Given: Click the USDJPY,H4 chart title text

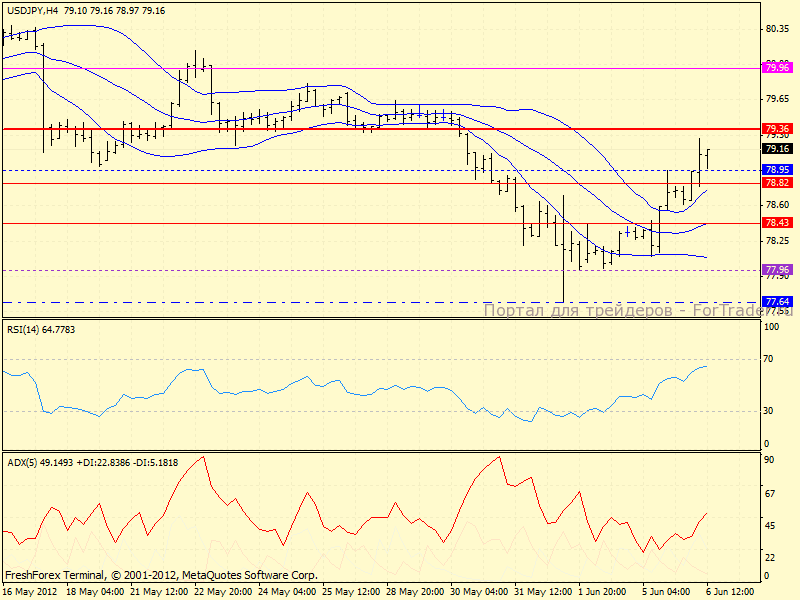Looking at the screenshot, I should coord(86,10).
